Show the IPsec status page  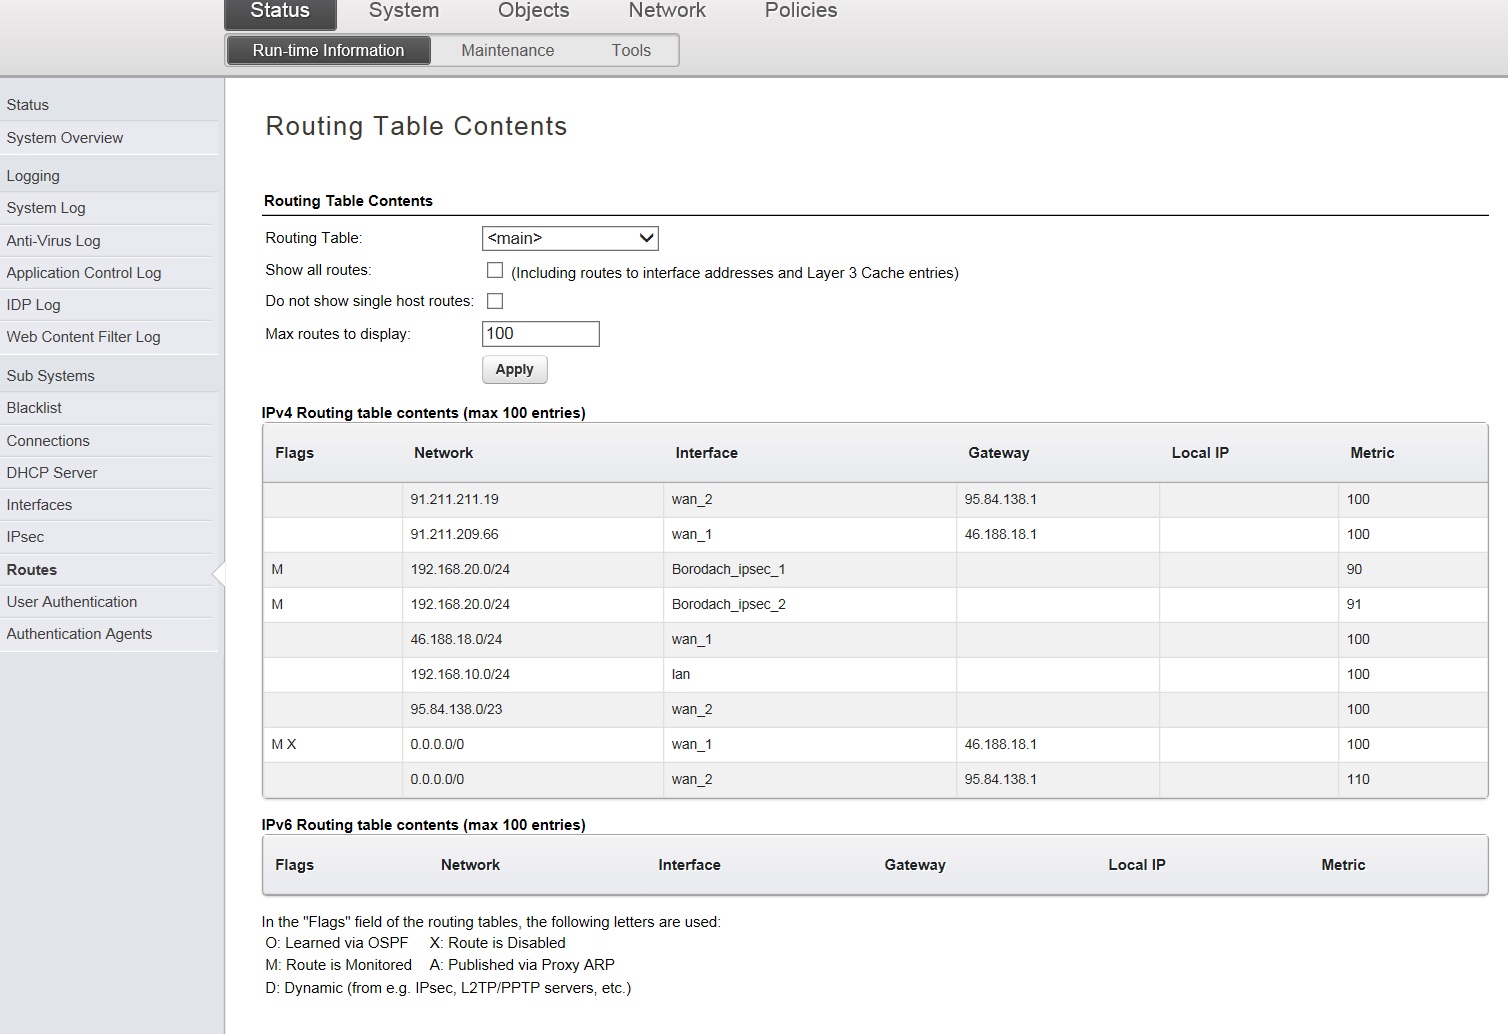[x=25, y=537]
